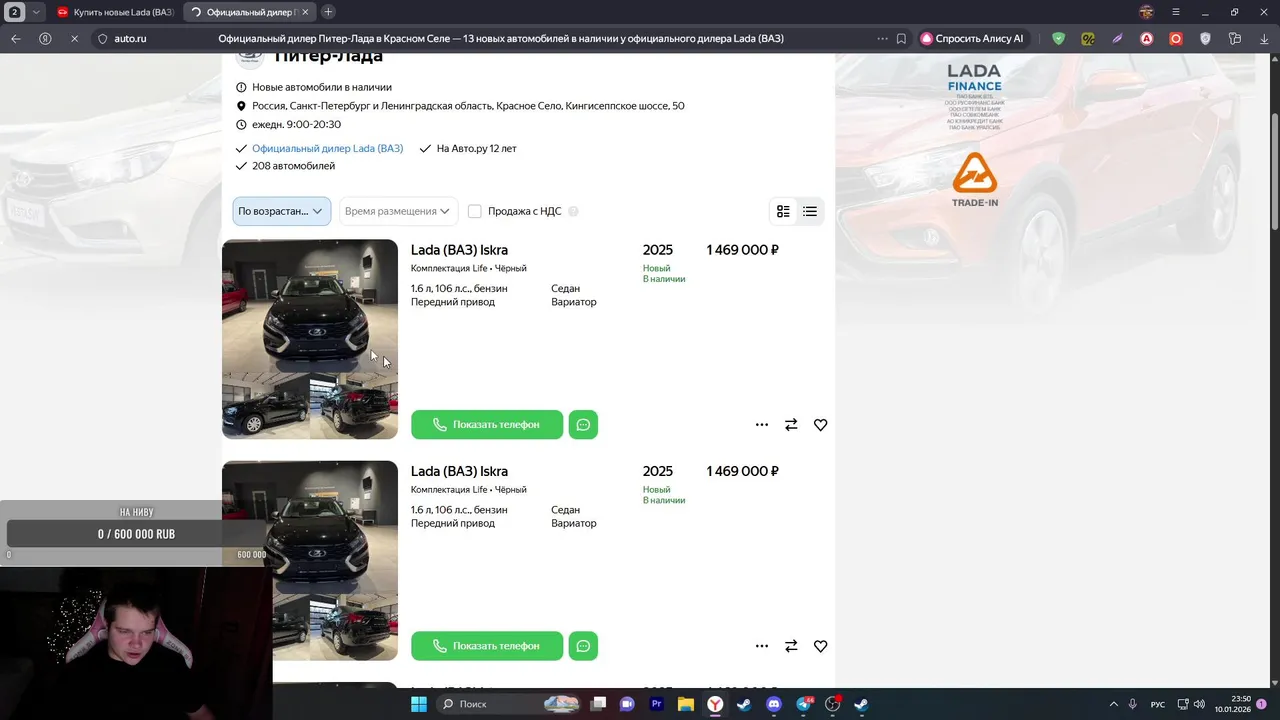Viewport: 1280px width, 720px height.
Task: Show hidden system tray icons chevron
Action: (1114, 704)
